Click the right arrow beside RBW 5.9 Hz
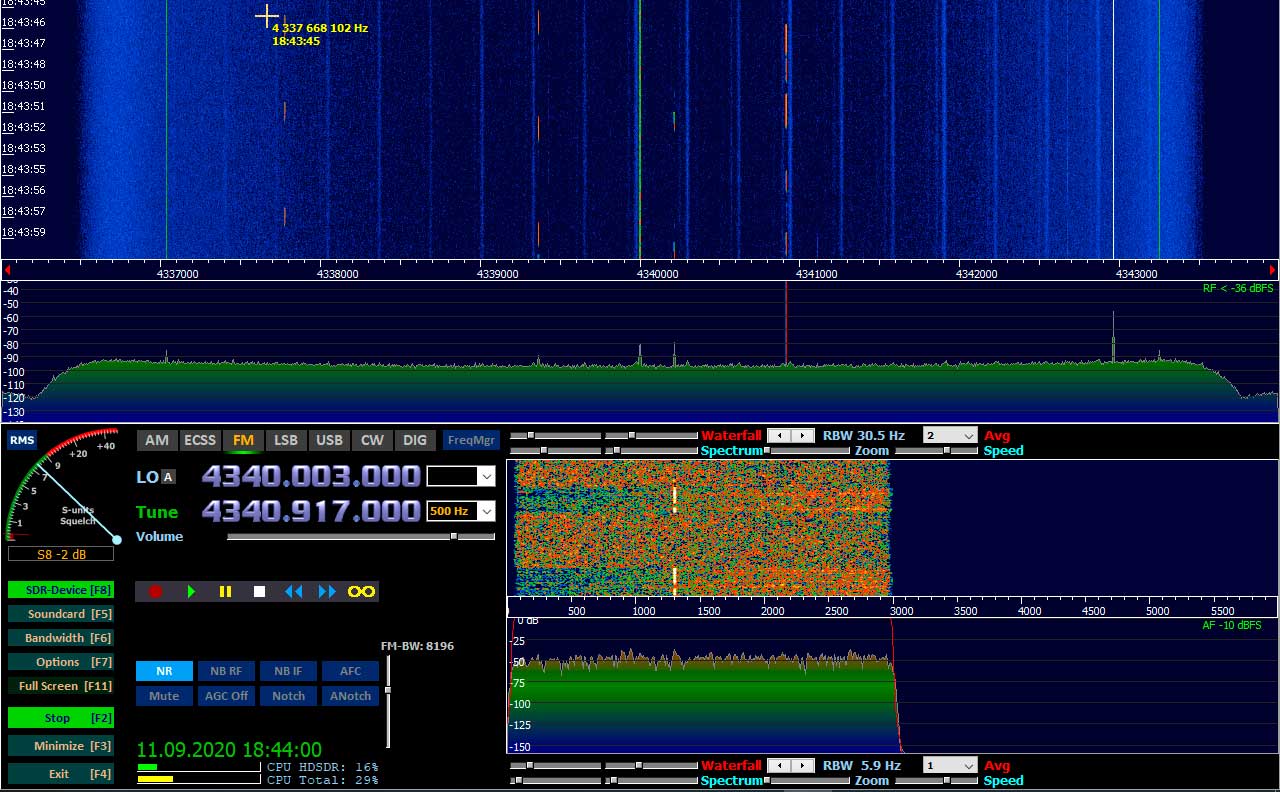 [803, 765]
